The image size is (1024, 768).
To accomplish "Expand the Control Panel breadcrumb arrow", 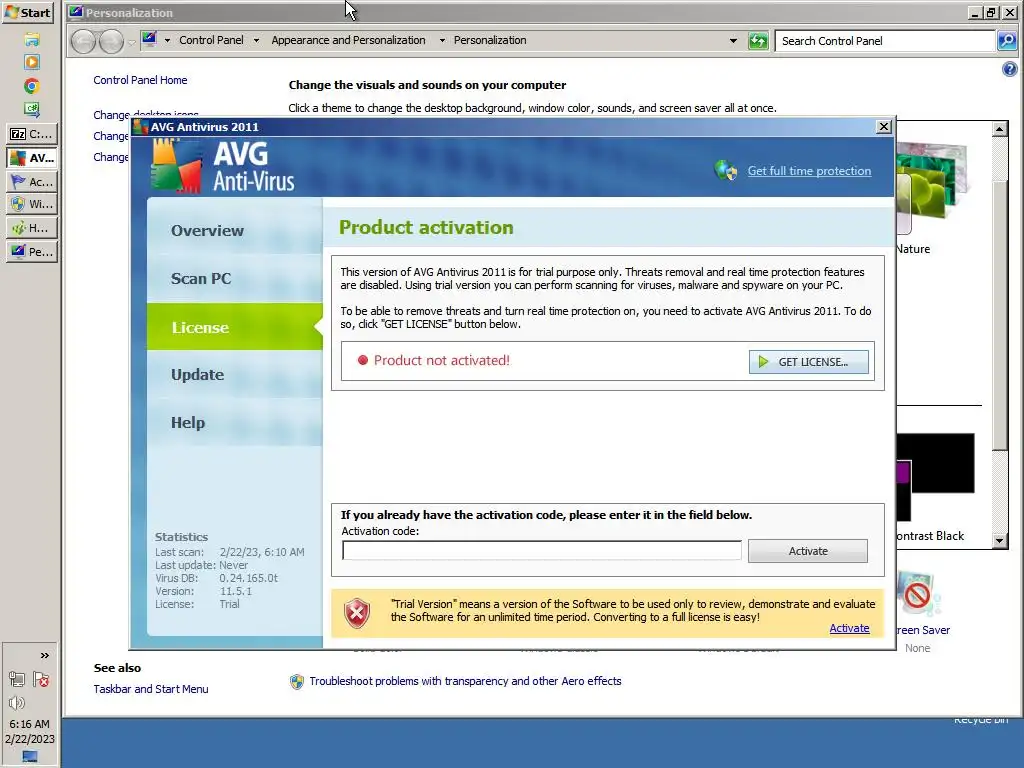I will (256, 40).
